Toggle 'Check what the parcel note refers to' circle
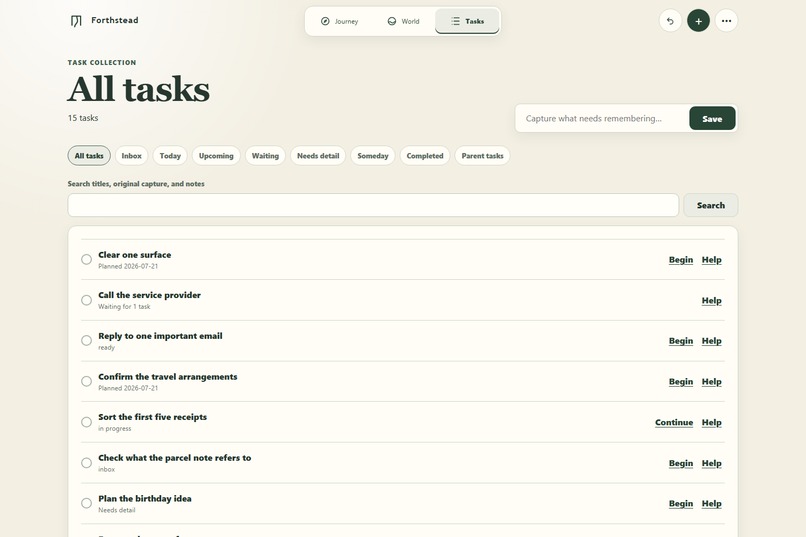The width and height of the screenshot is (806, 537). pos(86,463)
